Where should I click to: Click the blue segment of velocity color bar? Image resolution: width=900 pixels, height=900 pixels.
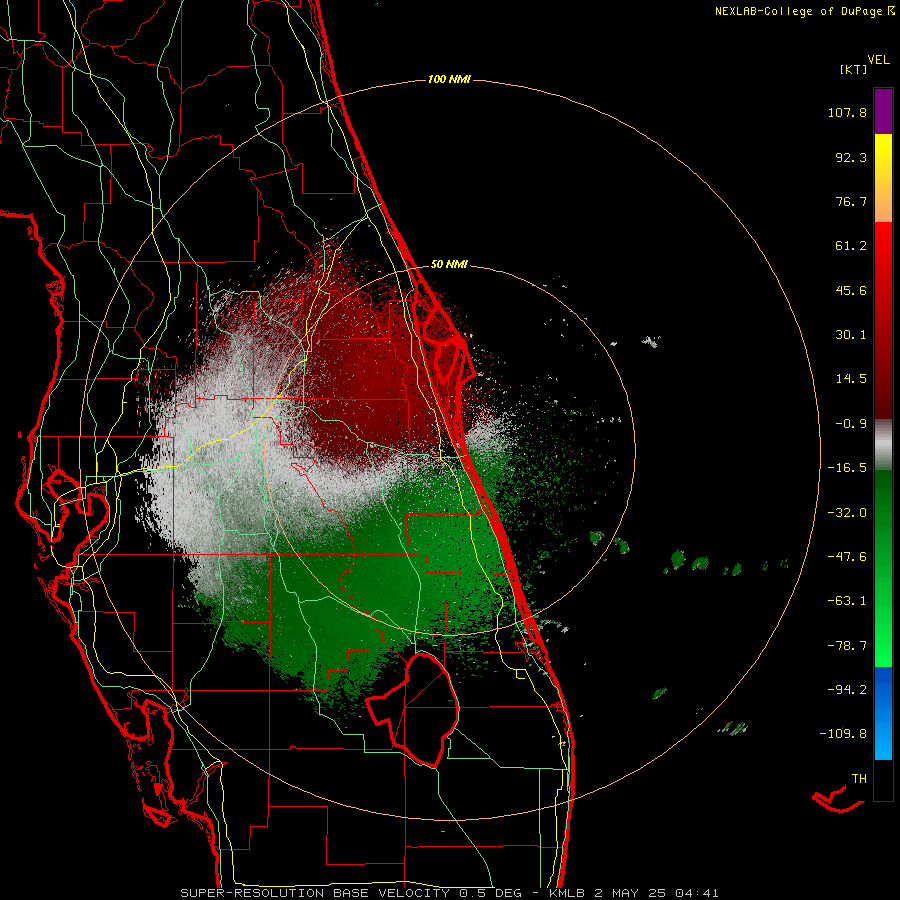click(883, 713)
